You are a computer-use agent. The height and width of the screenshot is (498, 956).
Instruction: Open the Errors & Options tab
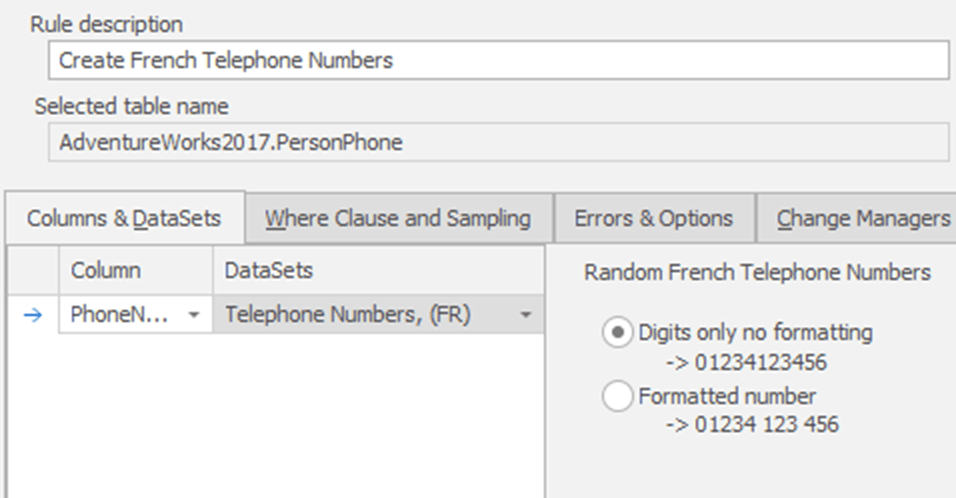point(654,218)
